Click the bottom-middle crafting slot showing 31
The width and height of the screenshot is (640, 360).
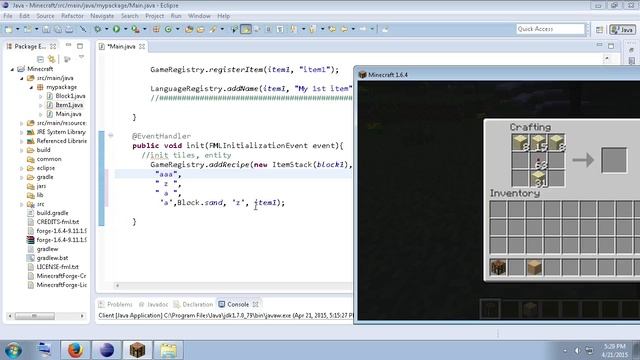[539, 179]
